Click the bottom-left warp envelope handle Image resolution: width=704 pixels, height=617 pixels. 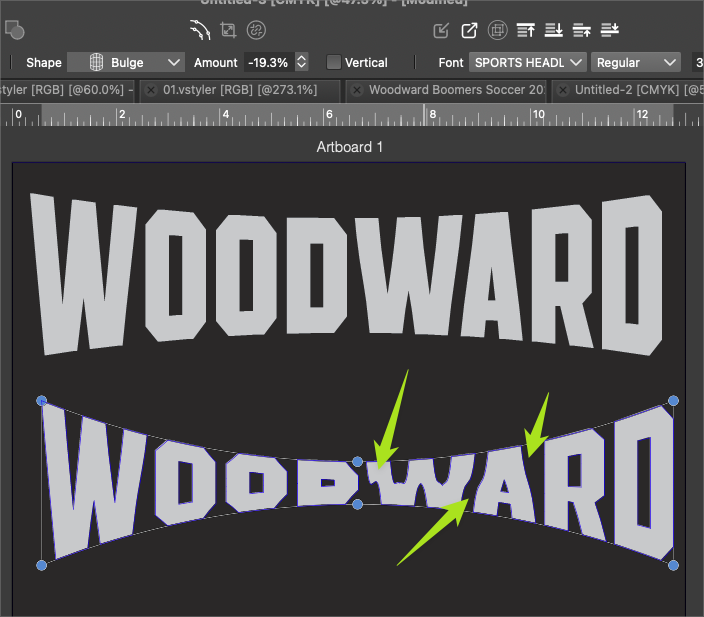coord(41,565)
